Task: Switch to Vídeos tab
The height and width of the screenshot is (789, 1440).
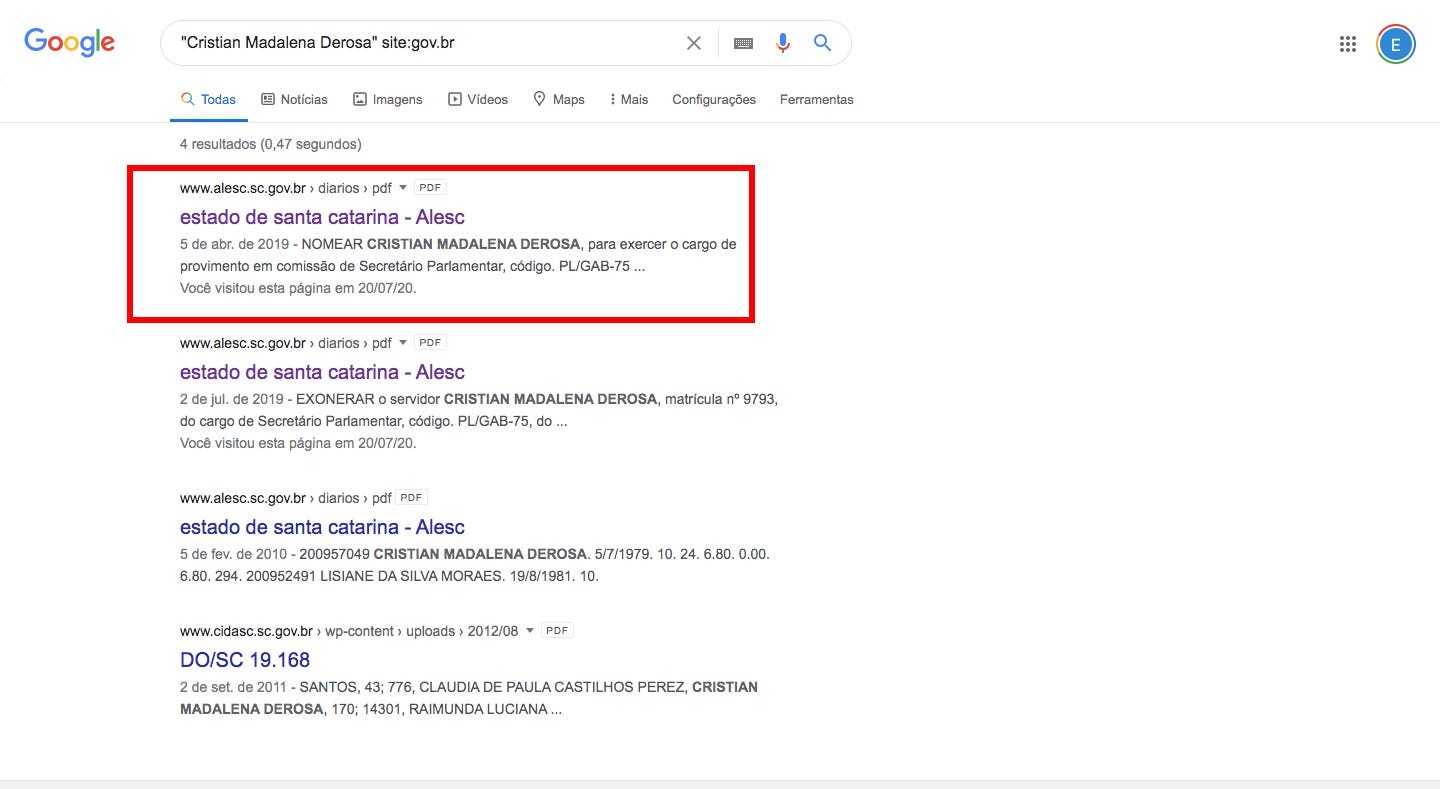Action: point(478,100)
